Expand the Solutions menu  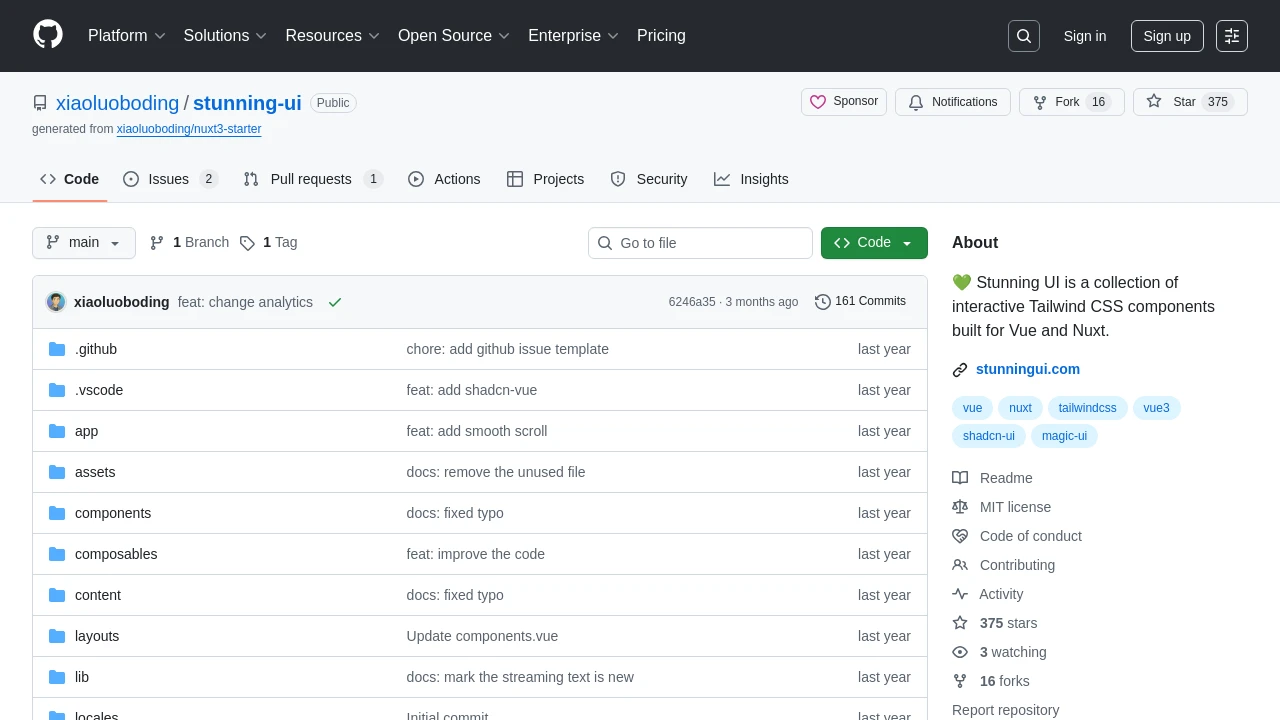[225, 36]
